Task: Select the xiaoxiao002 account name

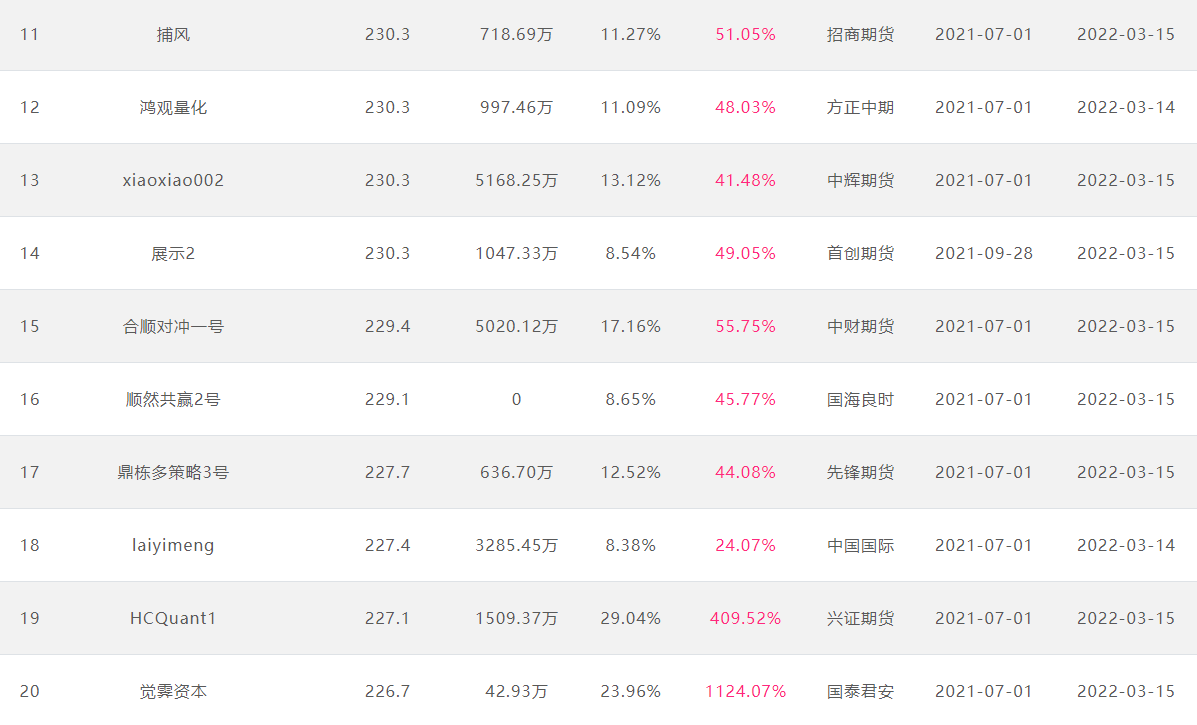Action: click(173, 180)
